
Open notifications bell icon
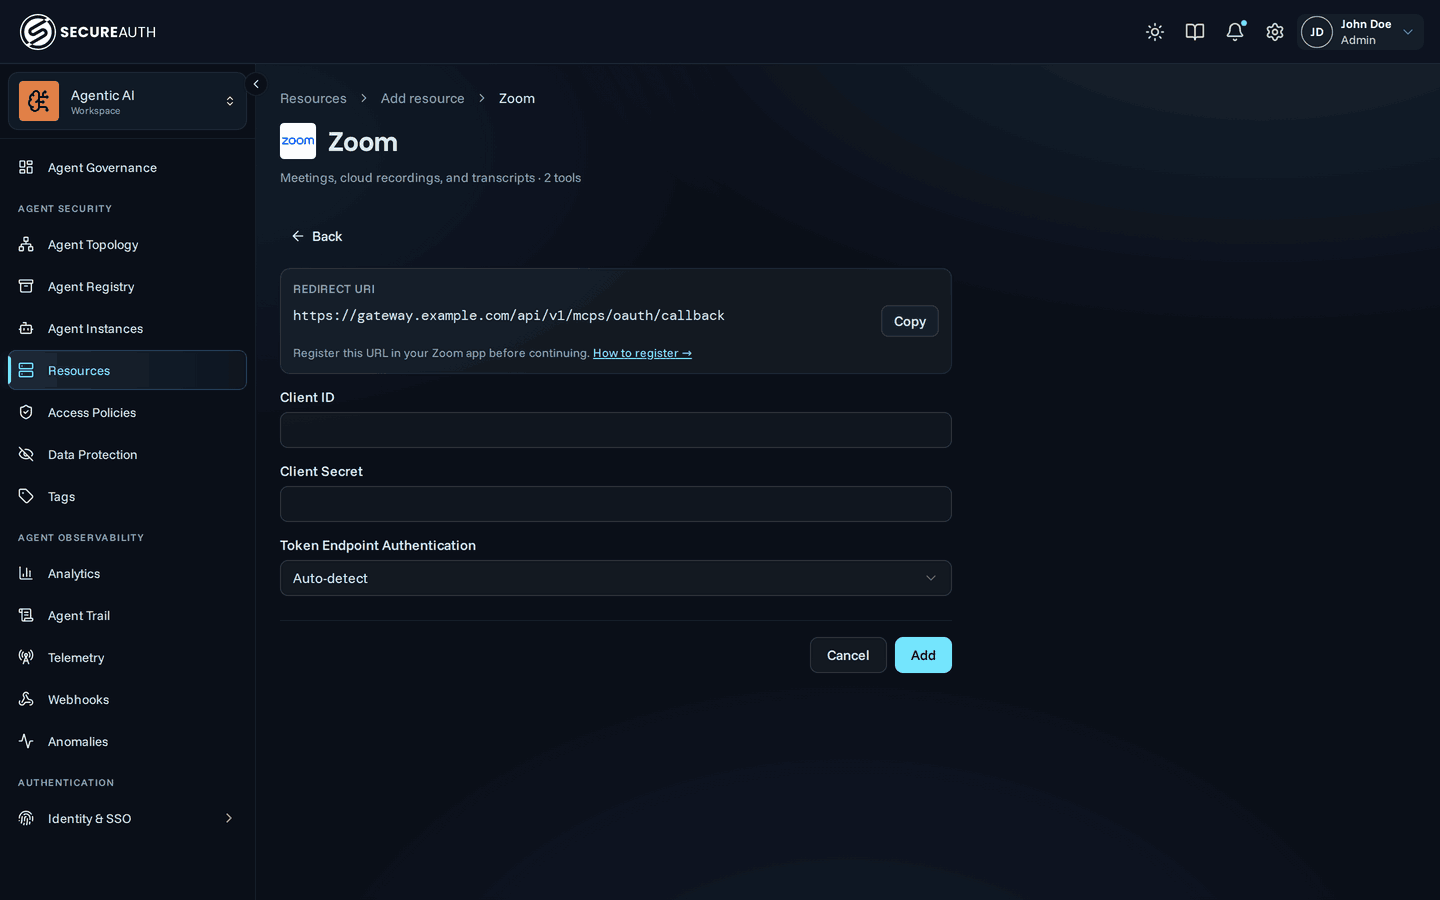pos(1235,32)
